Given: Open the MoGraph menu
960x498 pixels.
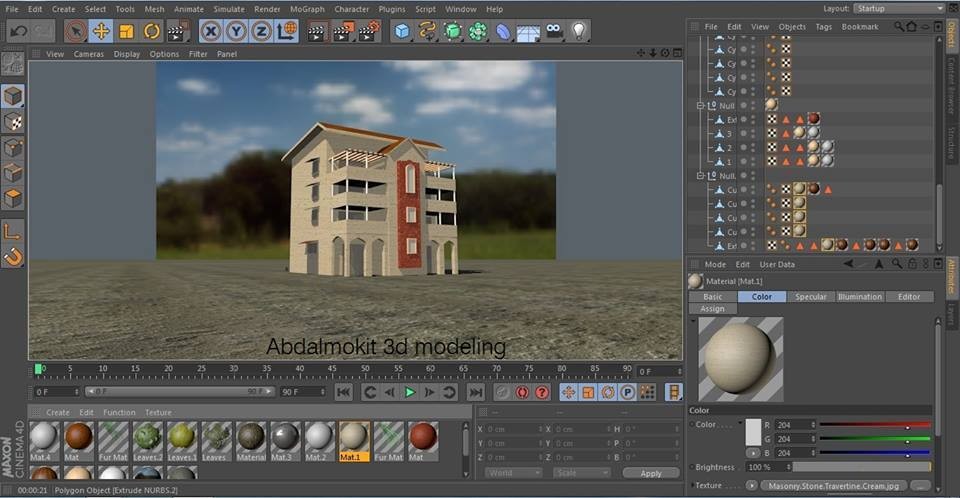Looking at the screenshot, I should coord(306,9).
